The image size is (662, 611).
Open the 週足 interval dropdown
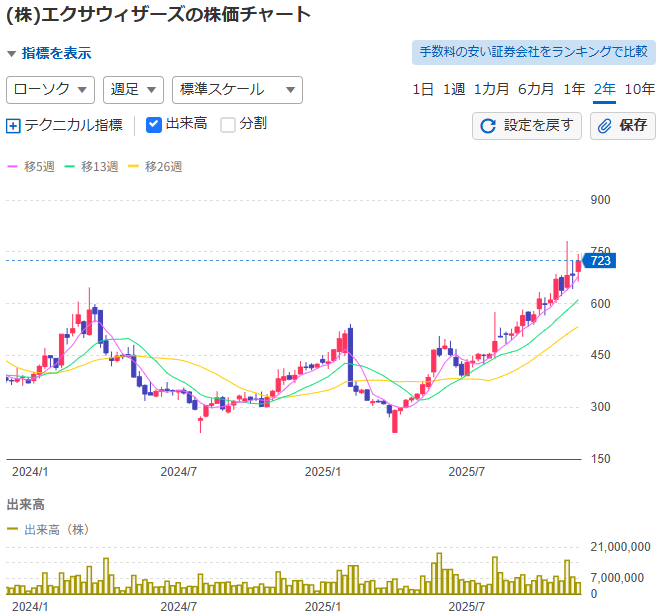(133, 89)
